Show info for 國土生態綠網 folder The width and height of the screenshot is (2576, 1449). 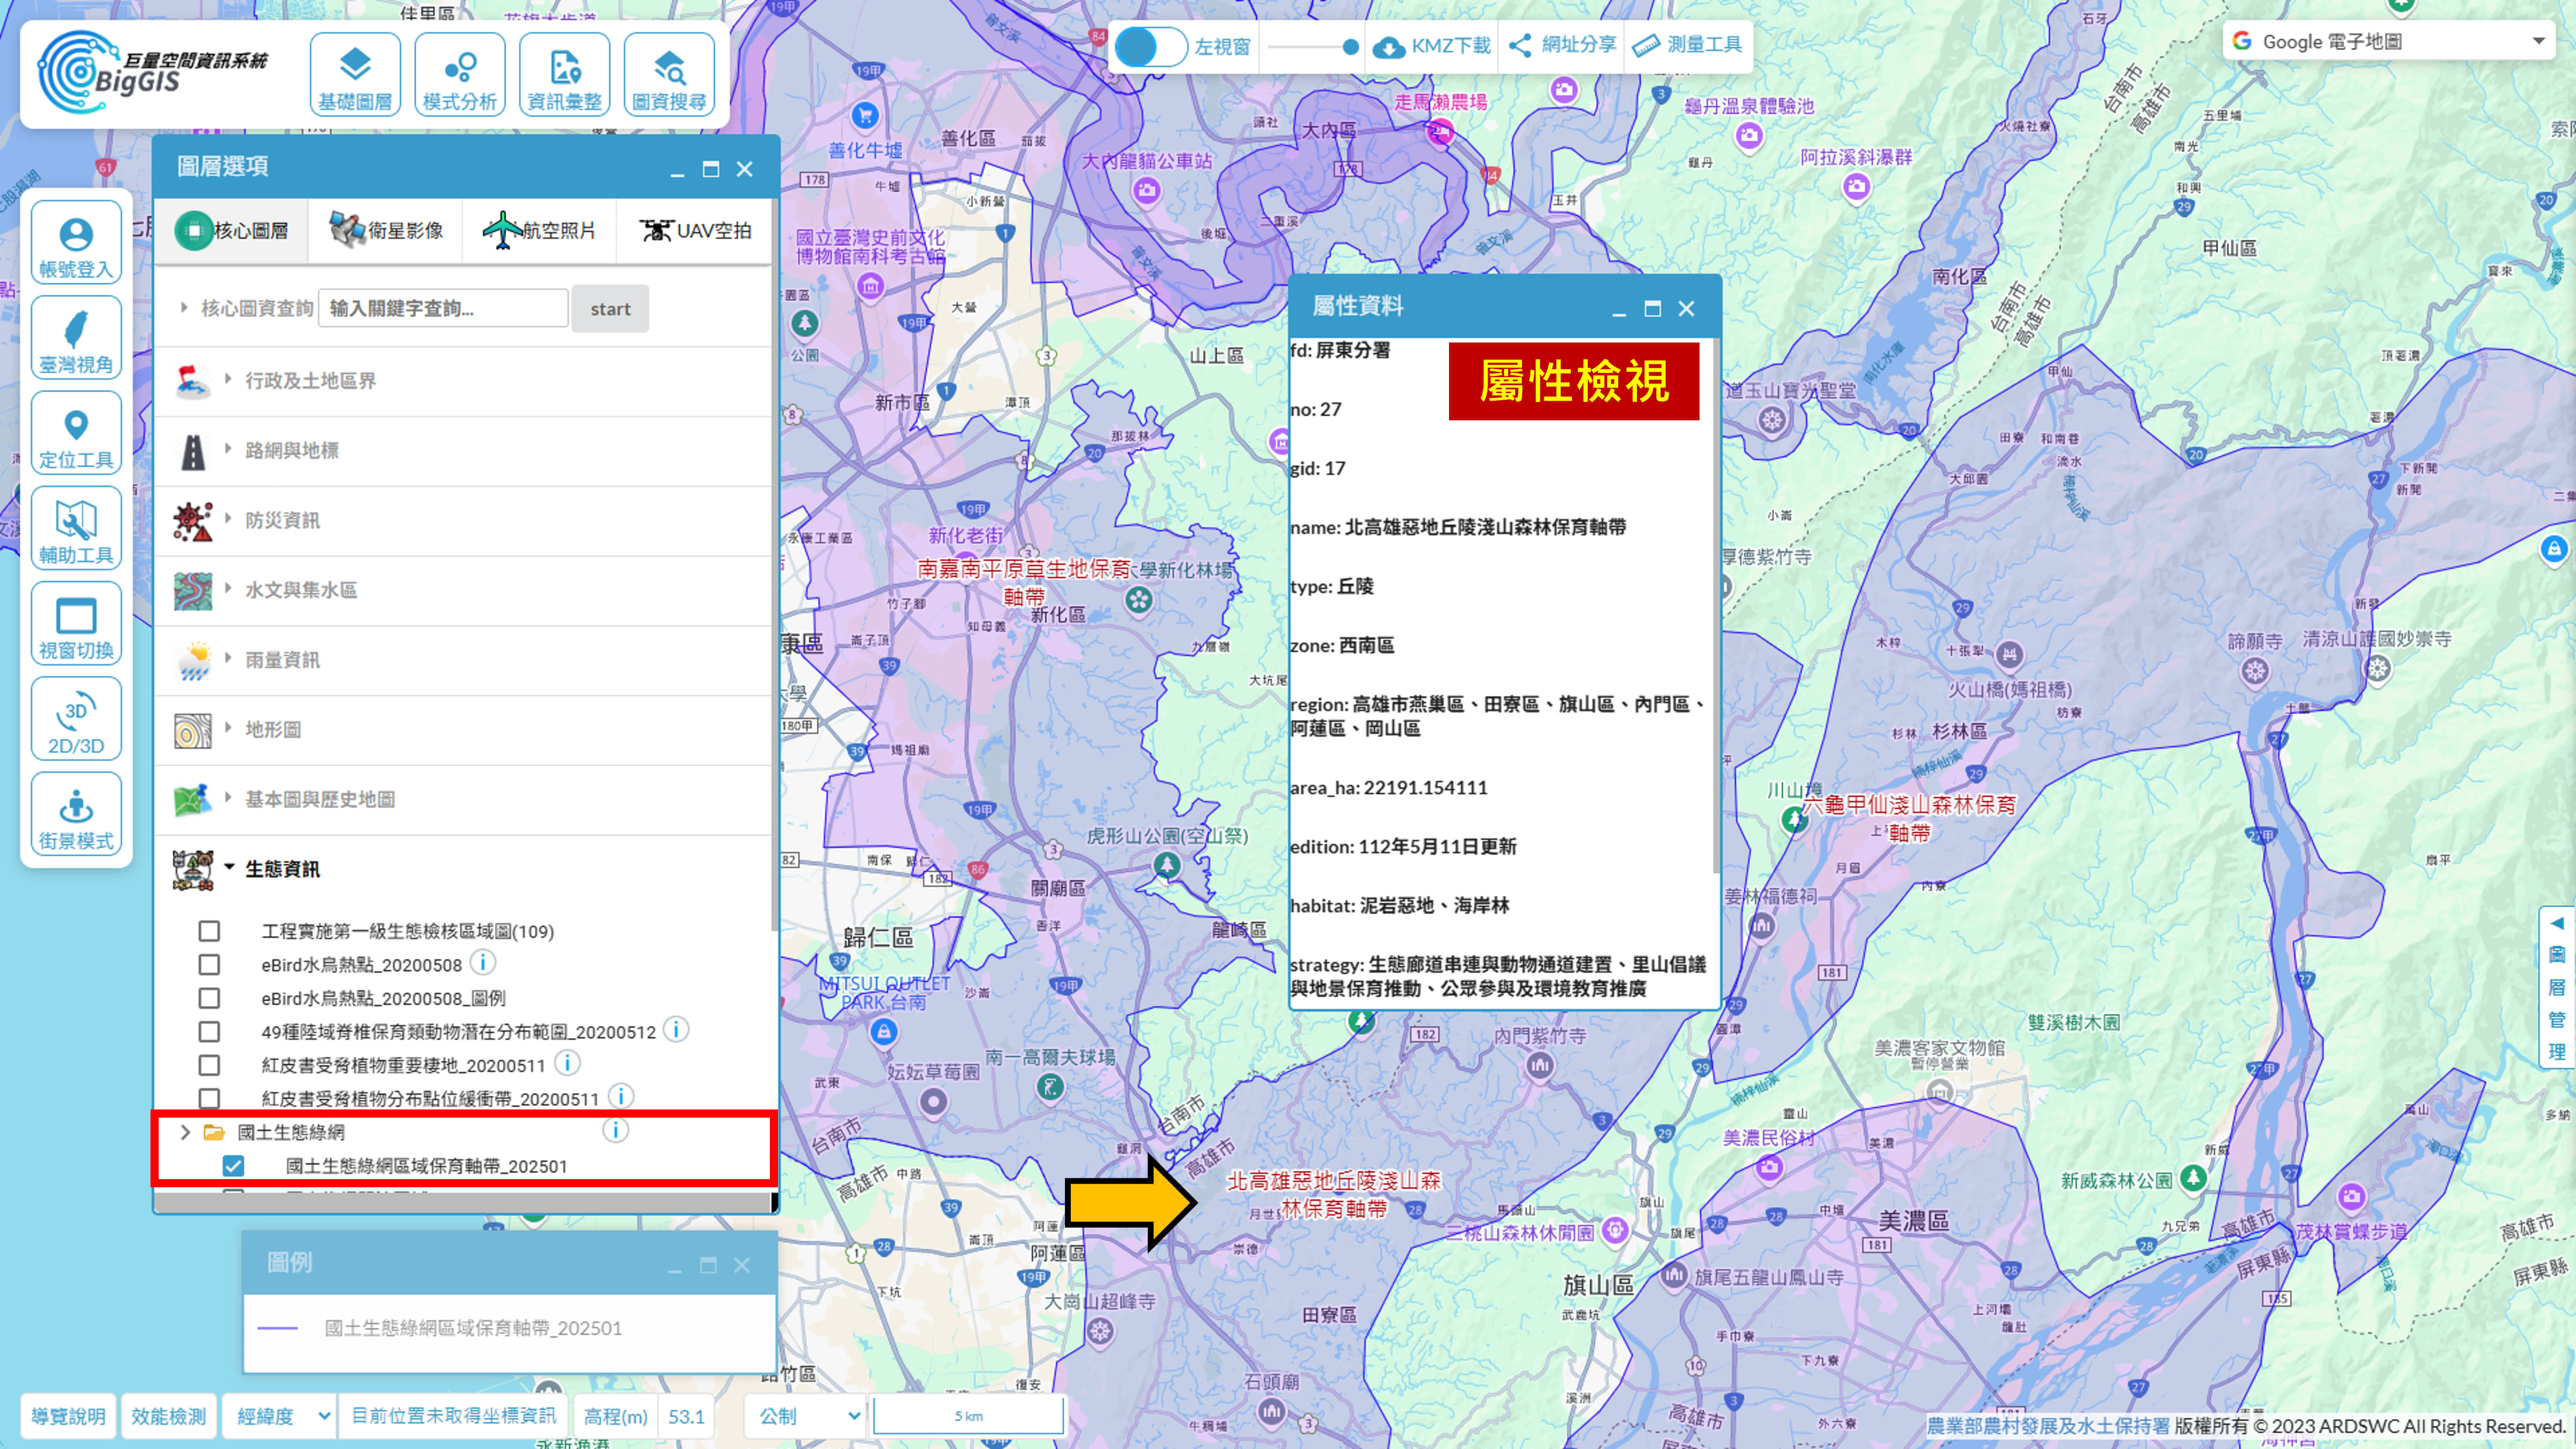point(616,1130)
